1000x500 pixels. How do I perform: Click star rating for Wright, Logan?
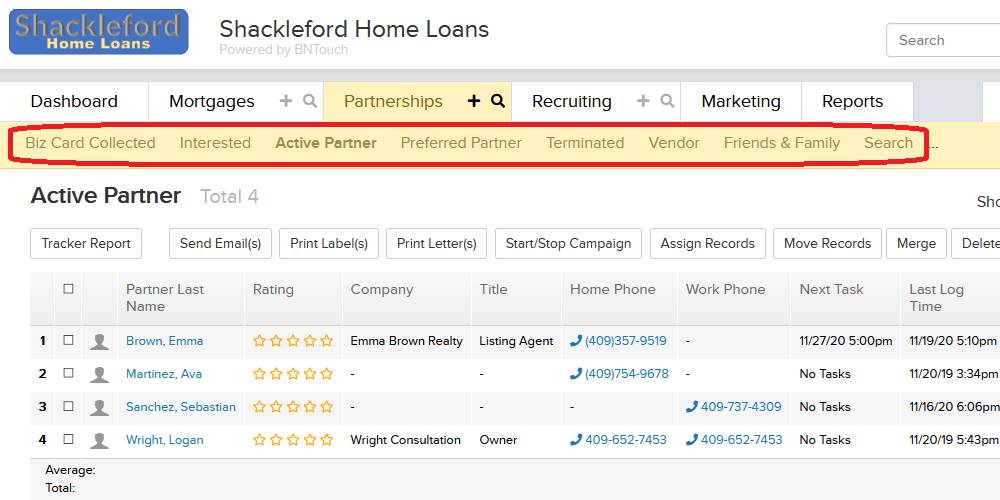293,440
